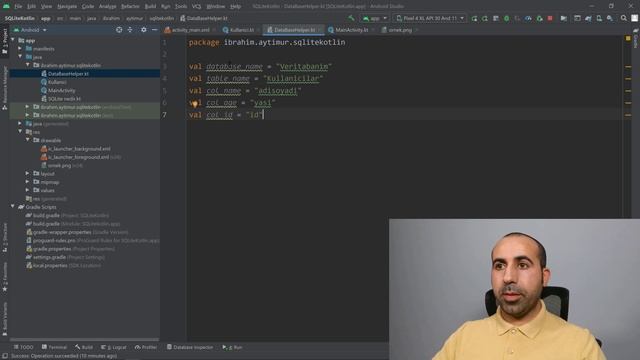640x360 pixels.
Task: Switch to the MainActivity.kt tab
Action: (x=351, y=30)
